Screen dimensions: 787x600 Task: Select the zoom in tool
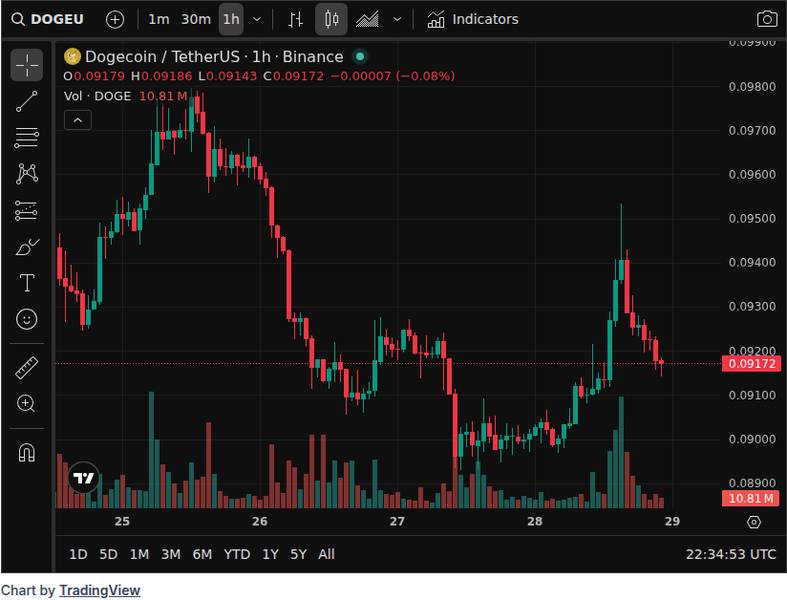click(x=27, y=404)
